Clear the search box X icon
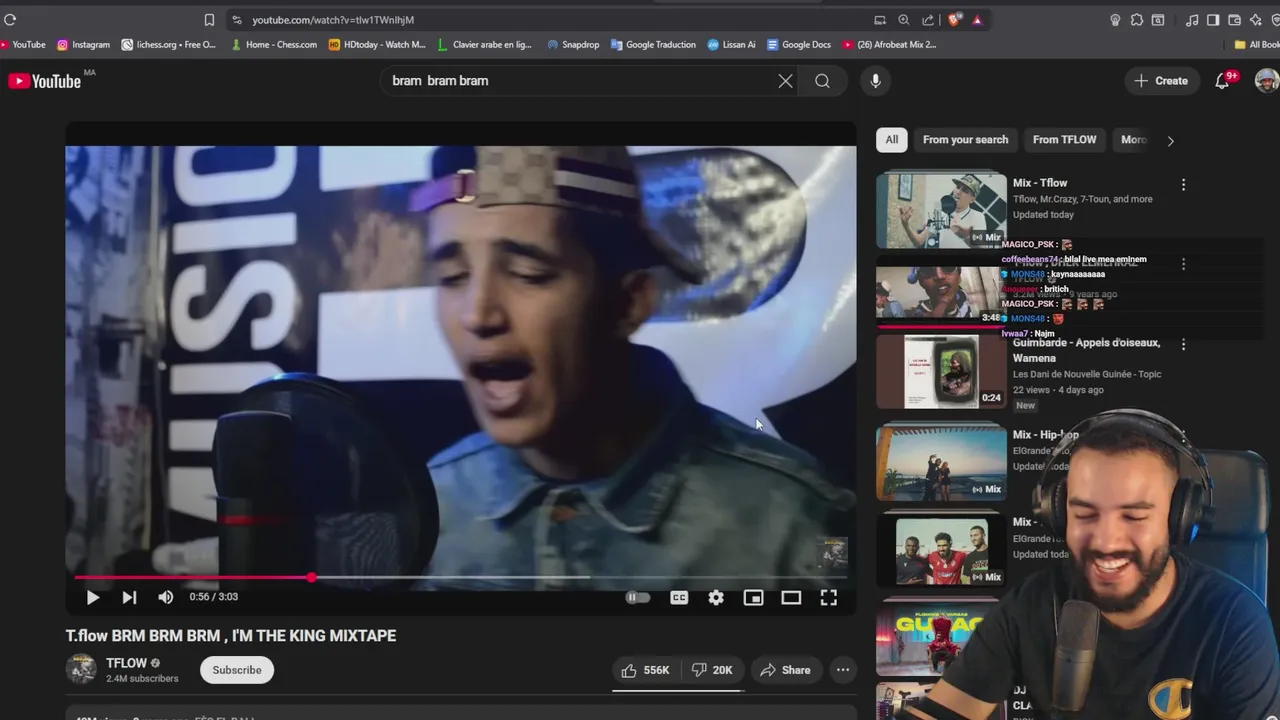1280x720 pixels. pos(786,81)
